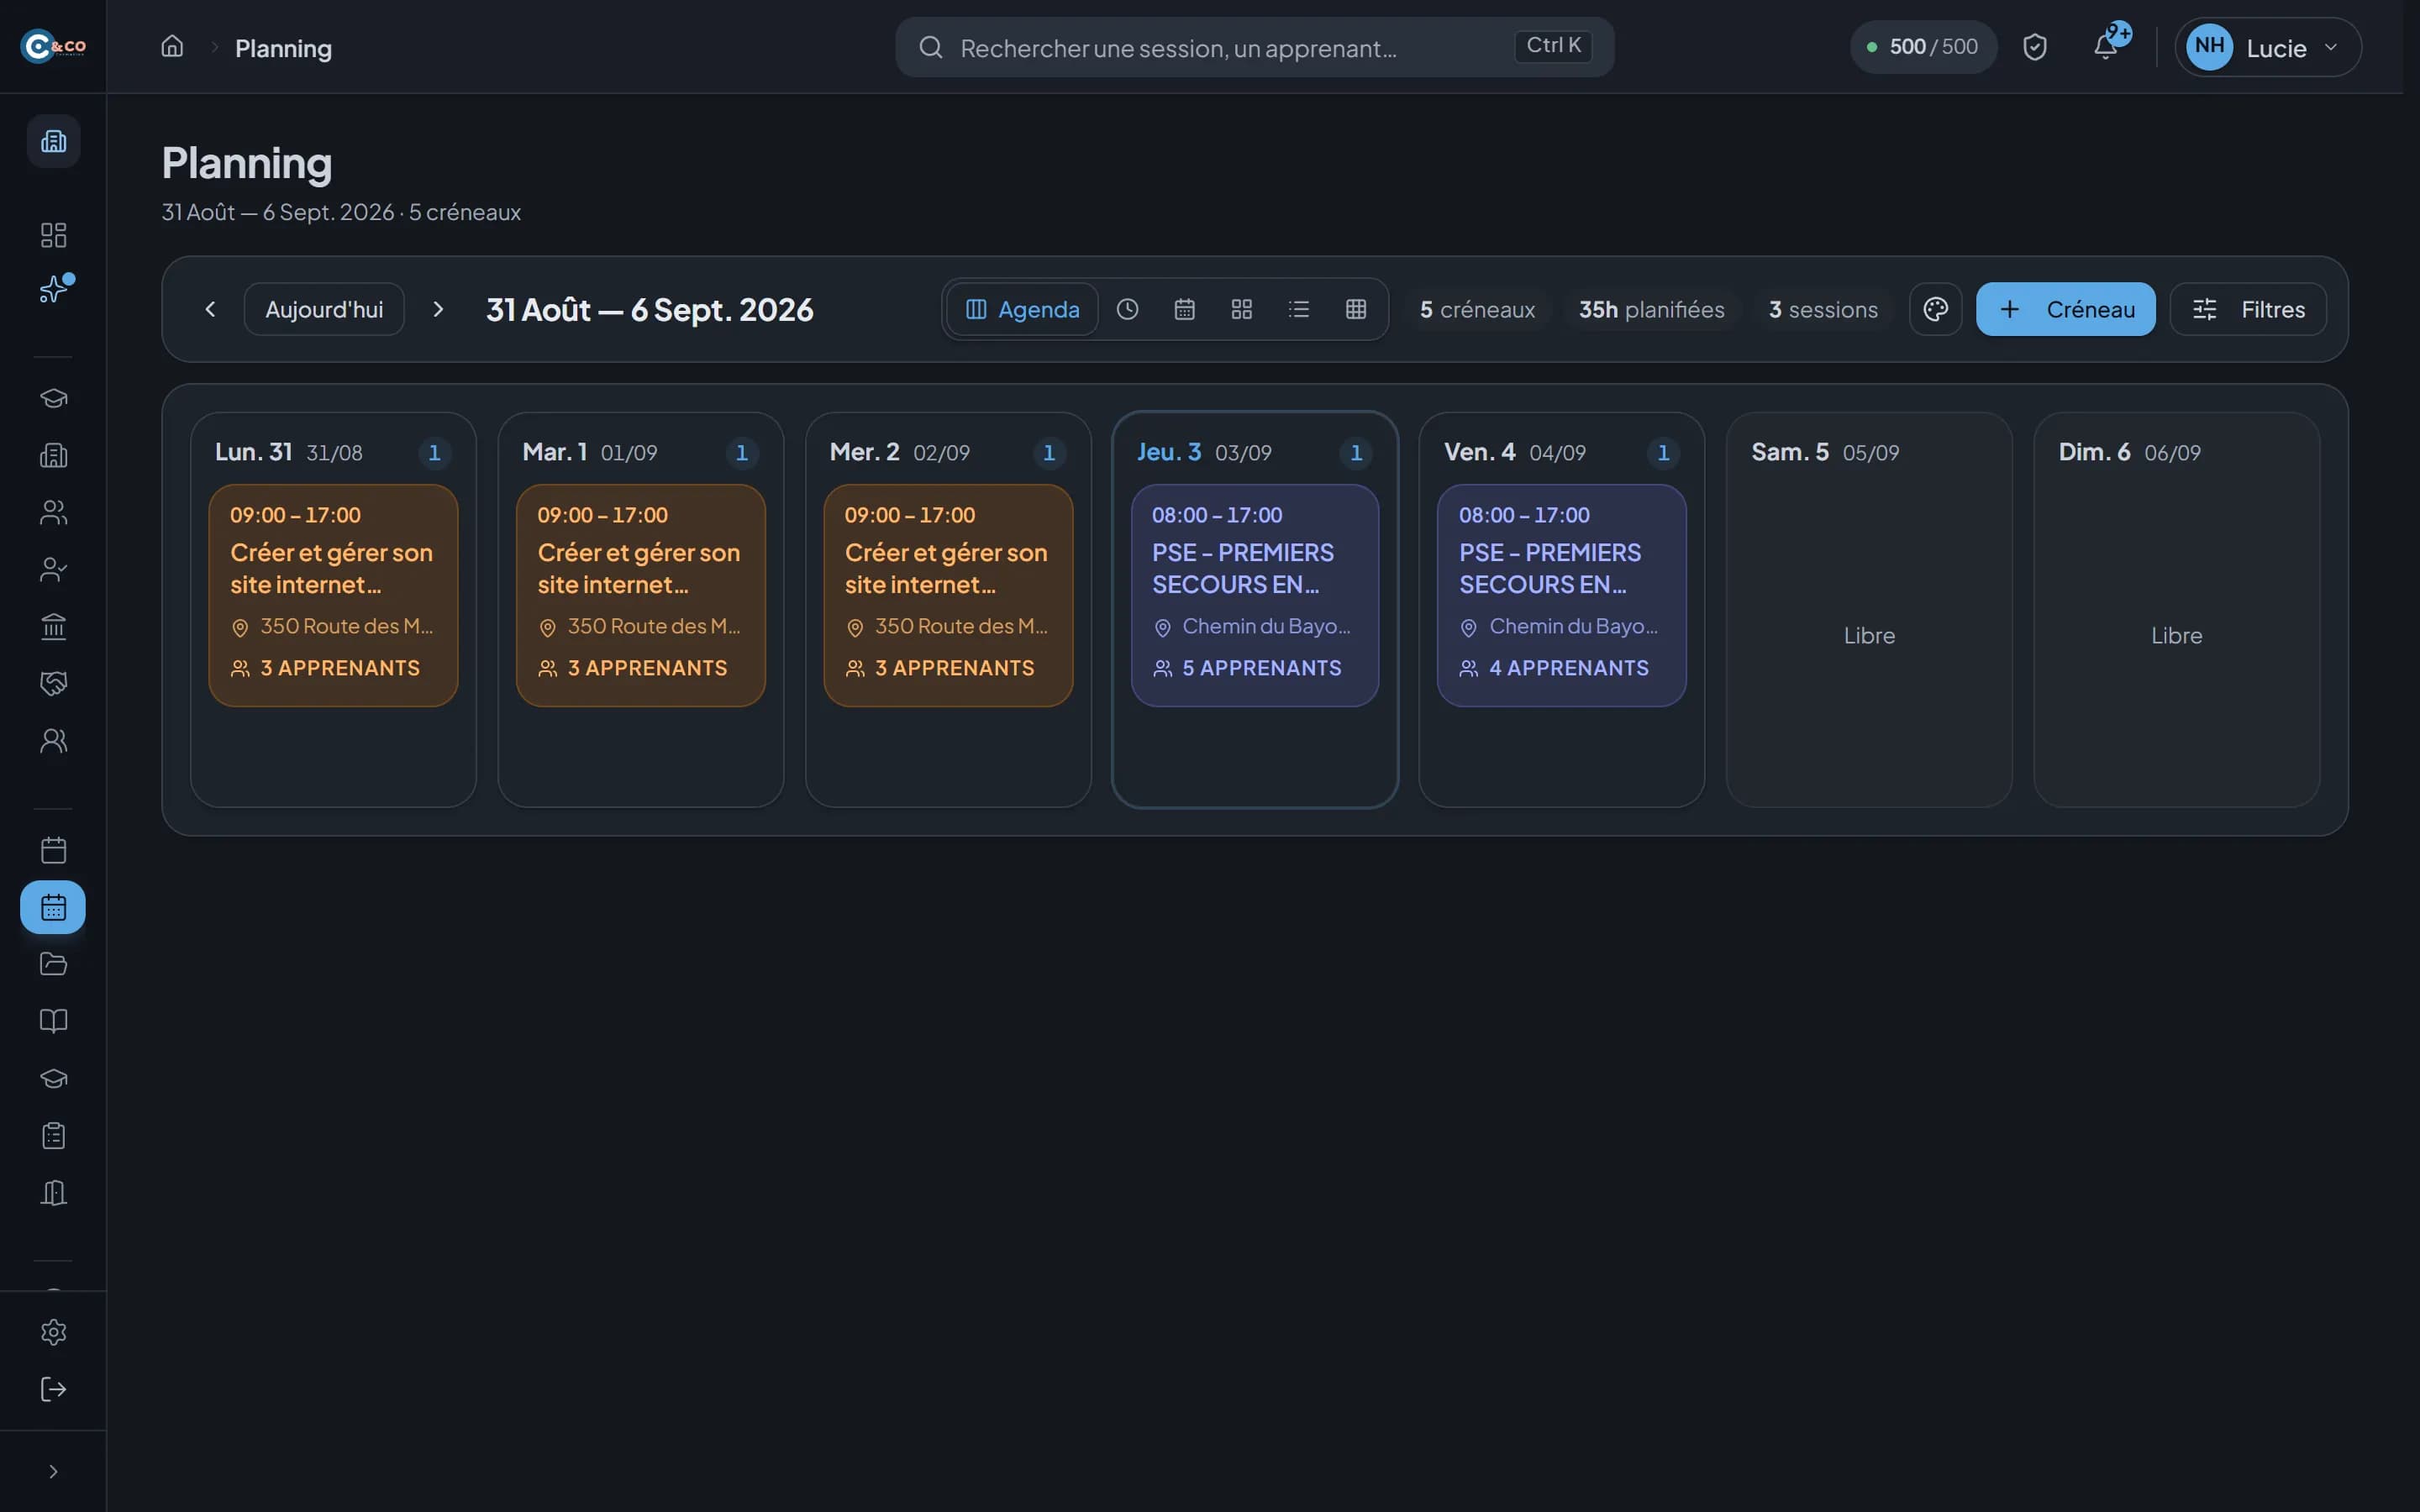The width and height of the screenshot is (2420, 1512).
Task: Open the Lucie user account dropdown
Action: point(2268,47)
